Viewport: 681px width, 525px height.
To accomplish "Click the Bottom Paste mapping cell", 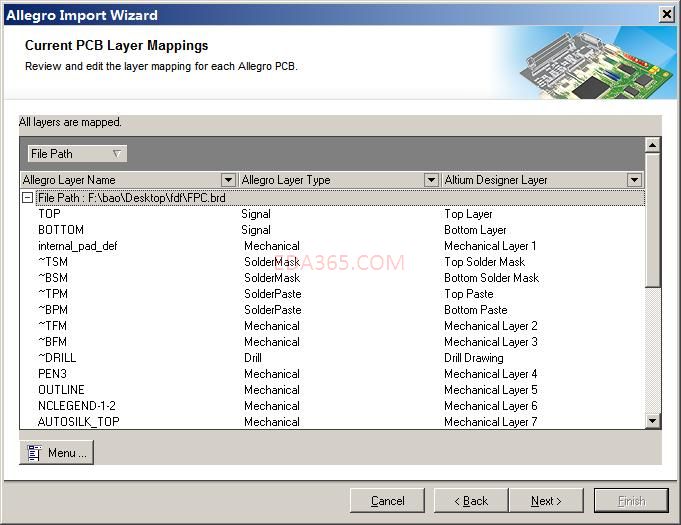I will (476, 310).
